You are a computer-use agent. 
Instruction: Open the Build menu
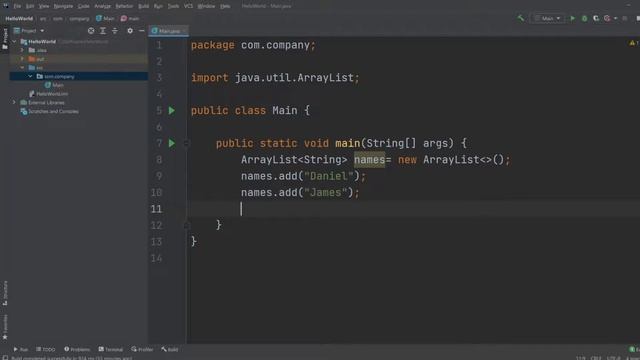coord(144,6)
